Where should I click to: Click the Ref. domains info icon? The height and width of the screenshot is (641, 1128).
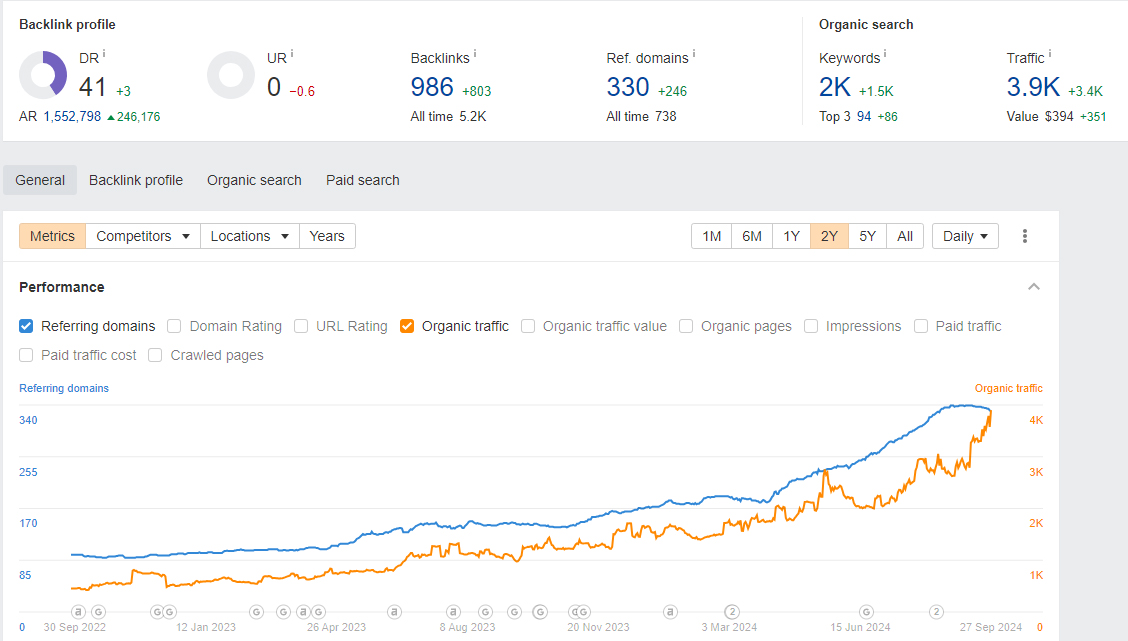click(x=693, y=53)
